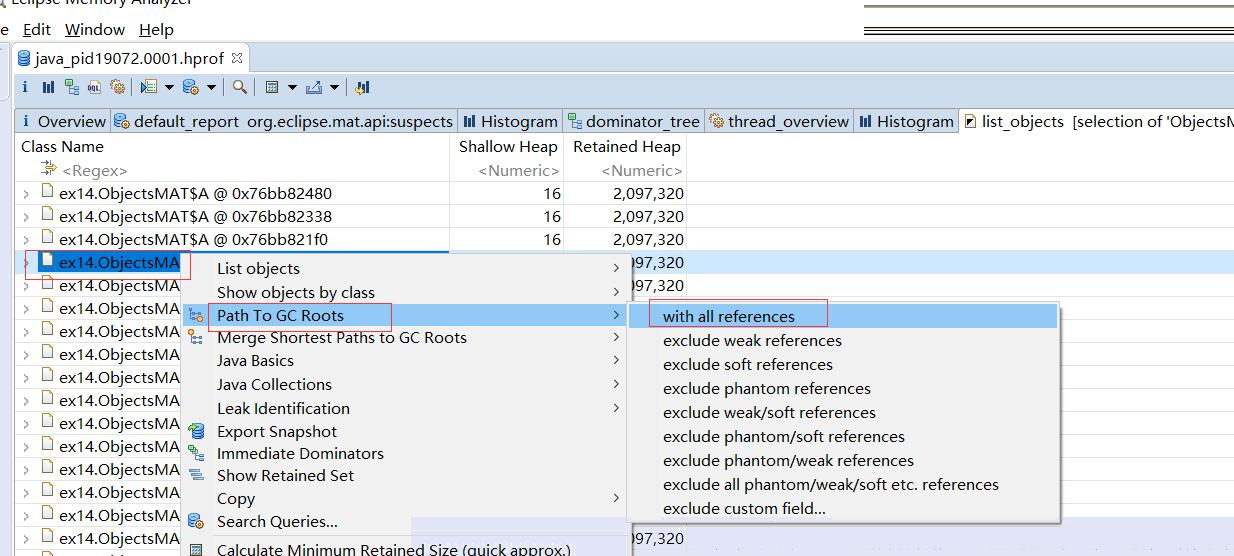Click the compare snapshot toolbar icon
This screenshot has width=1234, height=556.
(362, 87)
